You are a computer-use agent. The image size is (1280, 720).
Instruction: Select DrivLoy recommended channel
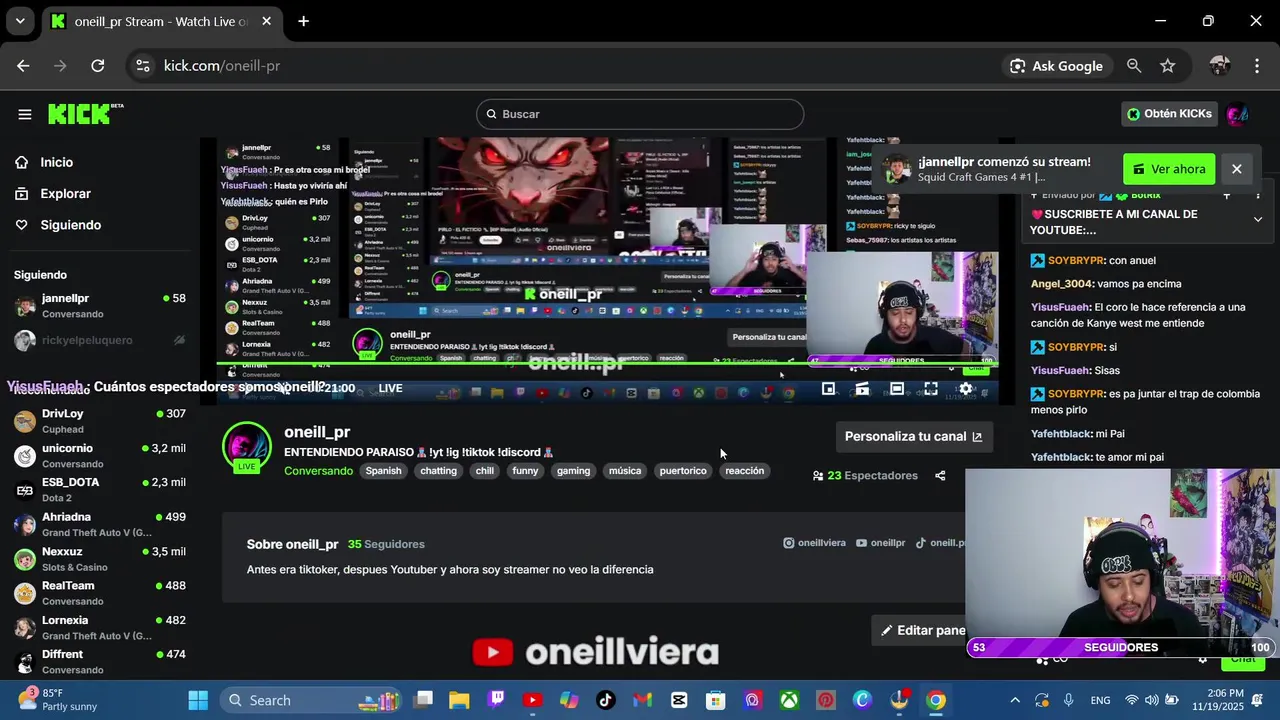(x=100, y=421)
